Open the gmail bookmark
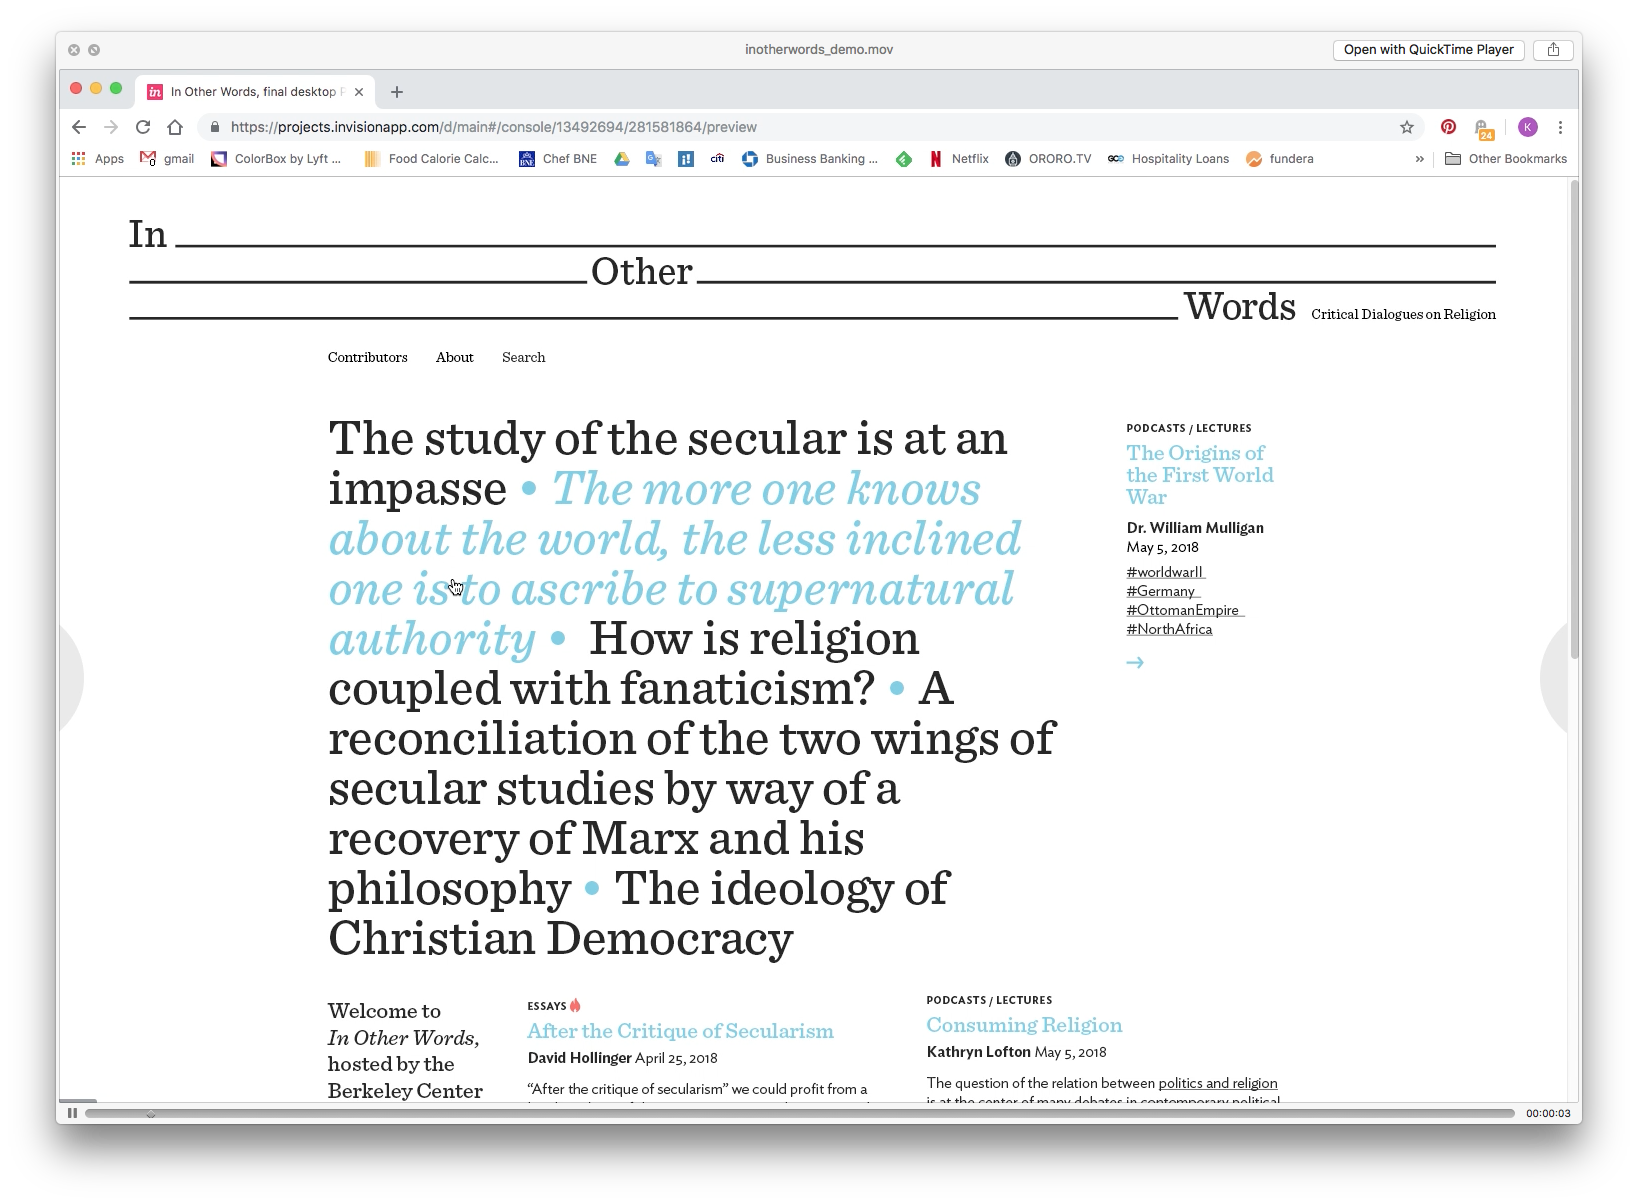Image resolution: width=1638 pixels, height=1204 pixels. coord(167,159)
